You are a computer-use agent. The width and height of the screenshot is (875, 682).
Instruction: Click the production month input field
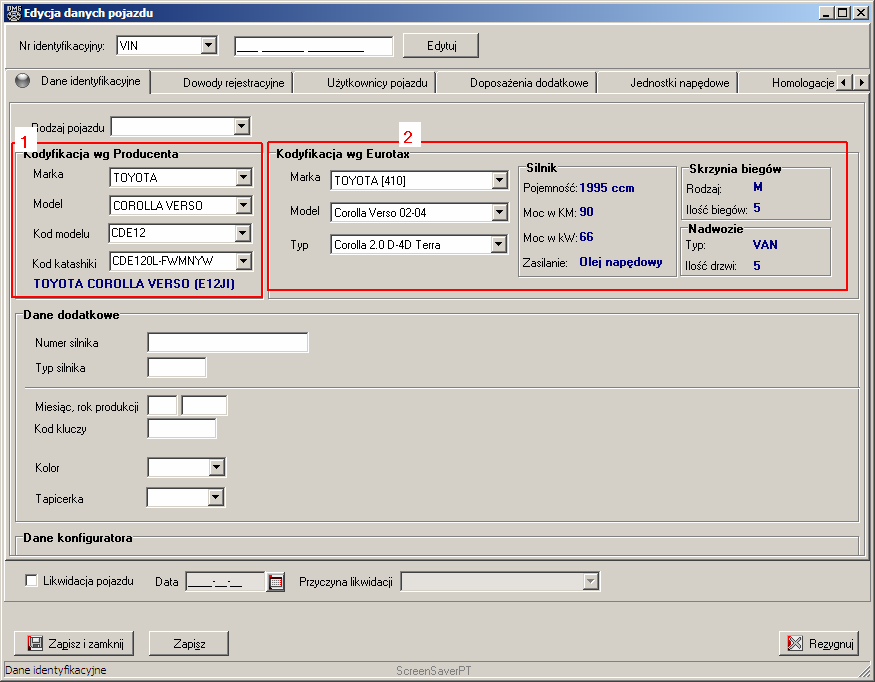162,406
